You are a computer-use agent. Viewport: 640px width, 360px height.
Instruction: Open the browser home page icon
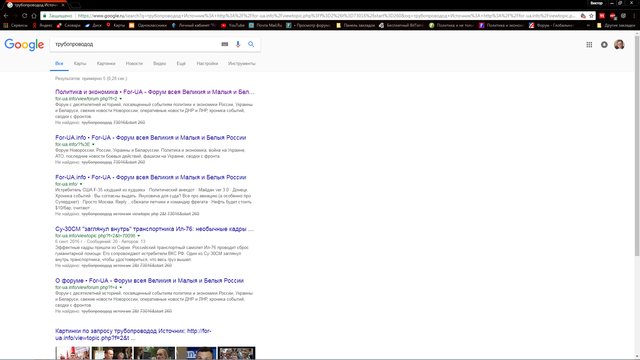[x=34, y=16]
